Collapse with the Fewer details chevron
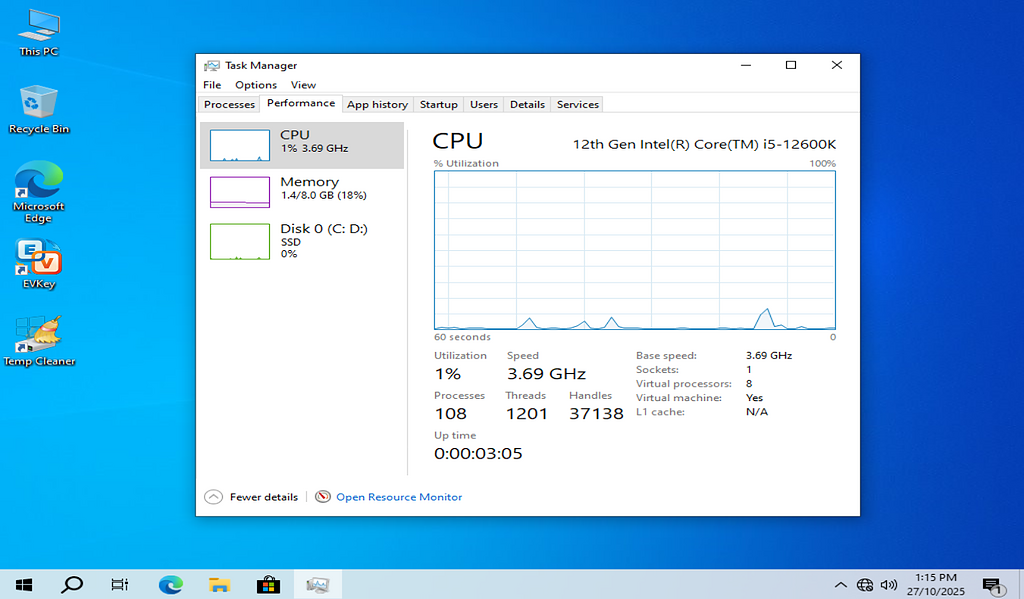The width and height of the screenshot is (1024, 599). coord(213,497)
